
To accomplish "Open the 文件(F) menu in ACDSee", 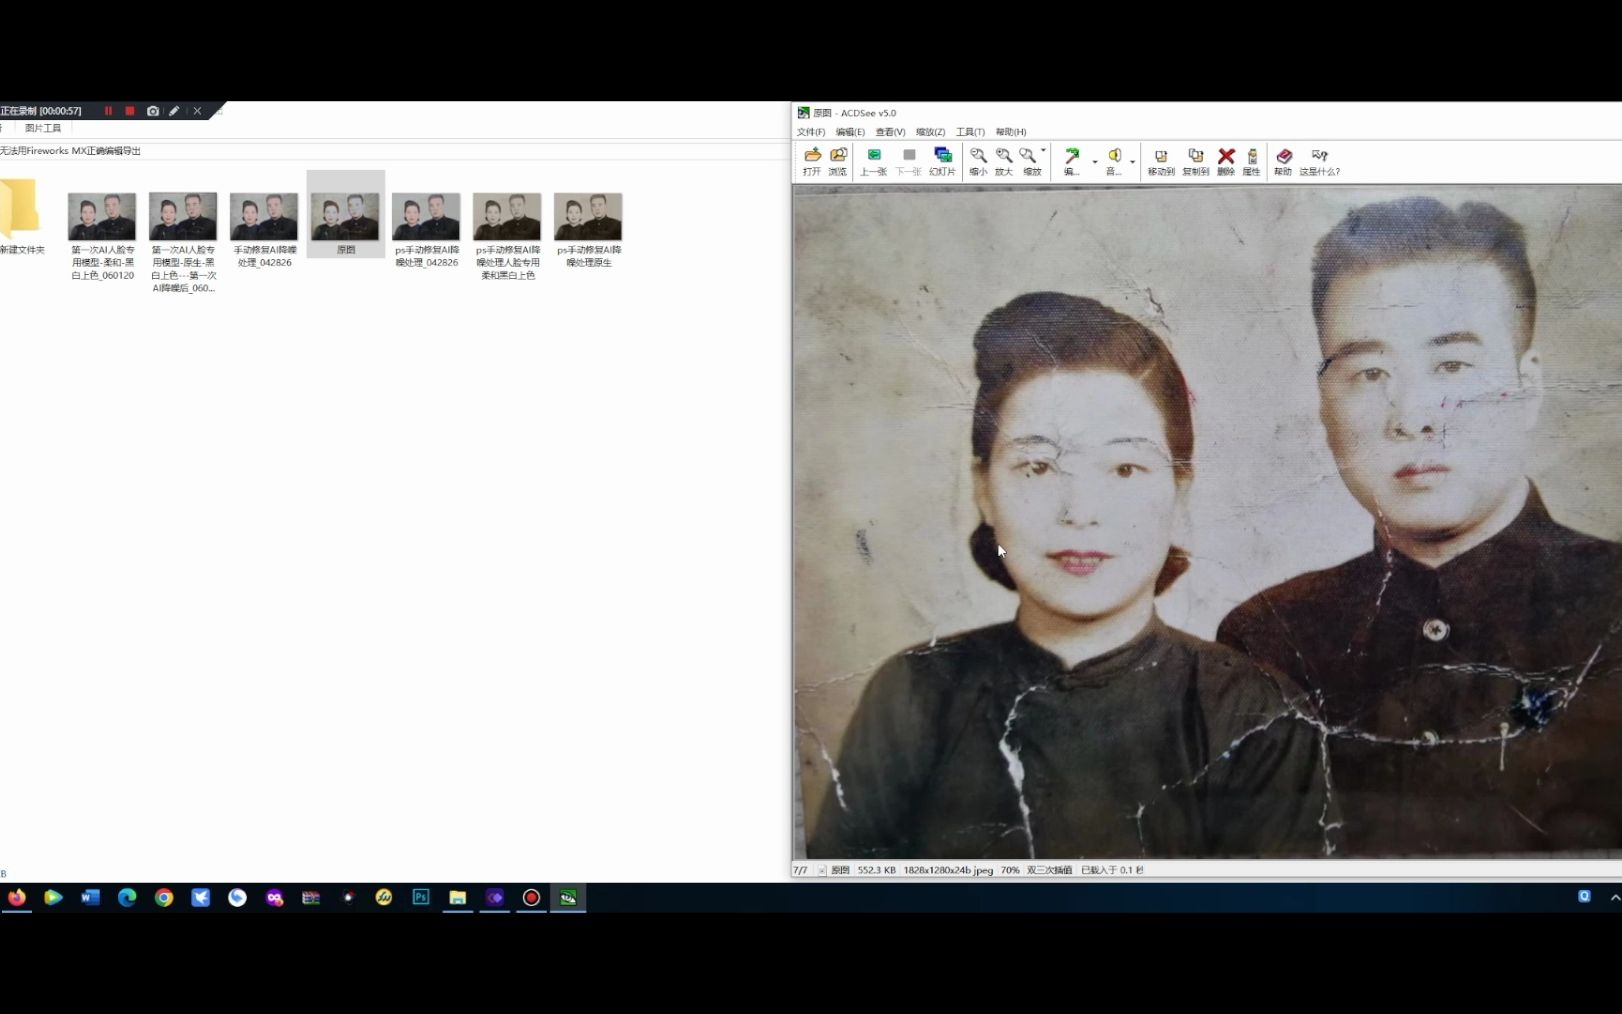I will tap(810, 132).
